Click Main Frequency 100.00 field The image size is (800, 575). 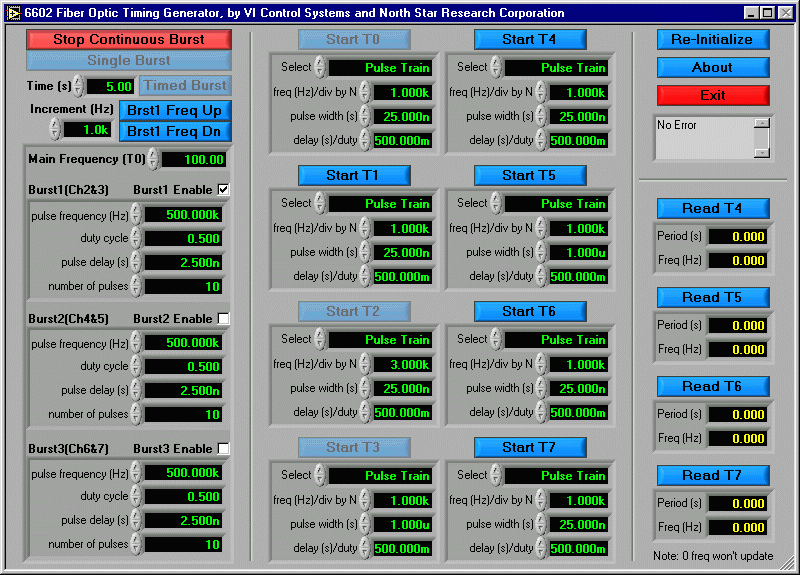pyautogui.click(x=193, y=159)
